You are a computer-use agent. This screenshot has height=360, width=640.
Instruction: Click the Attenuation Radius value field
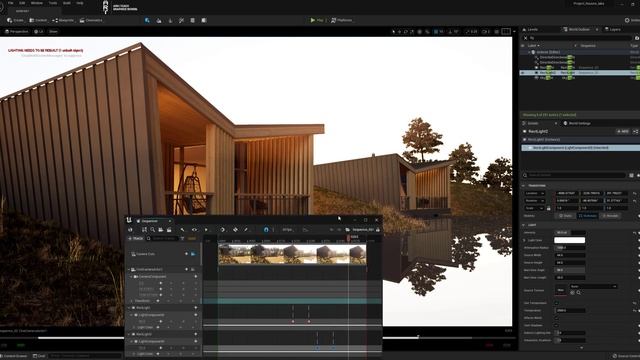tap(569, 248)
